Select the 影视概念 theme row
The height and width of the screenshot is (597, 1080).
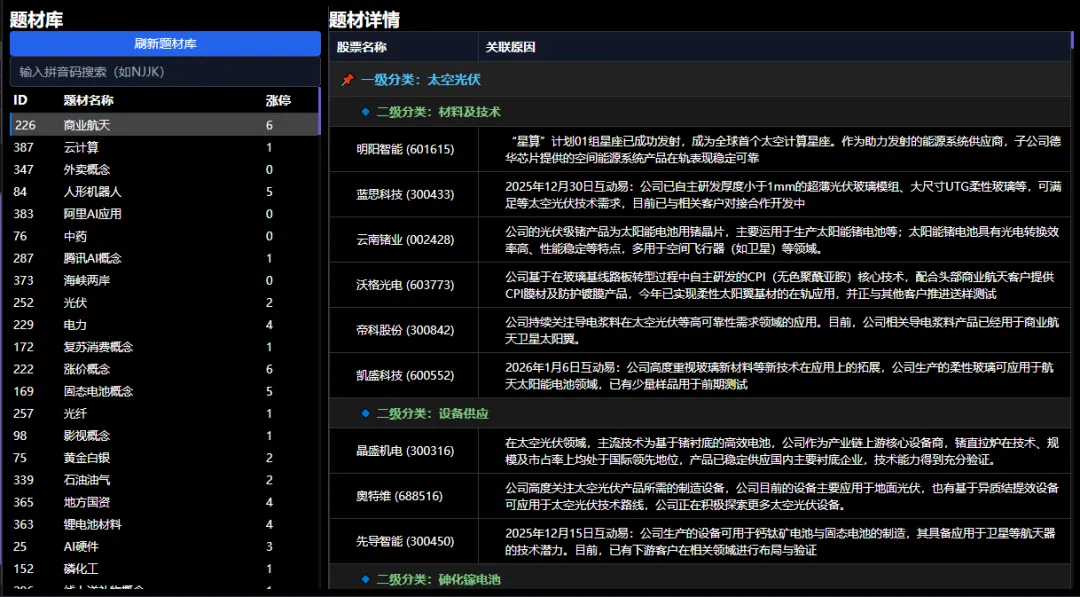click(165, 436)
